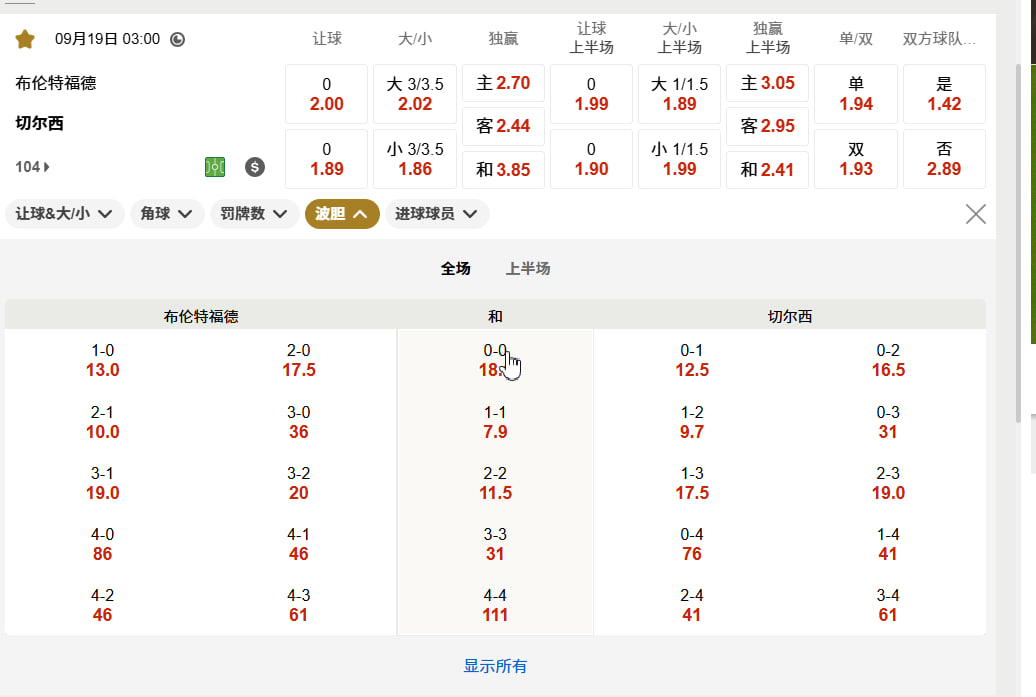Select correct score 3-4 at 61
1036x697 pixels.
coord(888,605)
